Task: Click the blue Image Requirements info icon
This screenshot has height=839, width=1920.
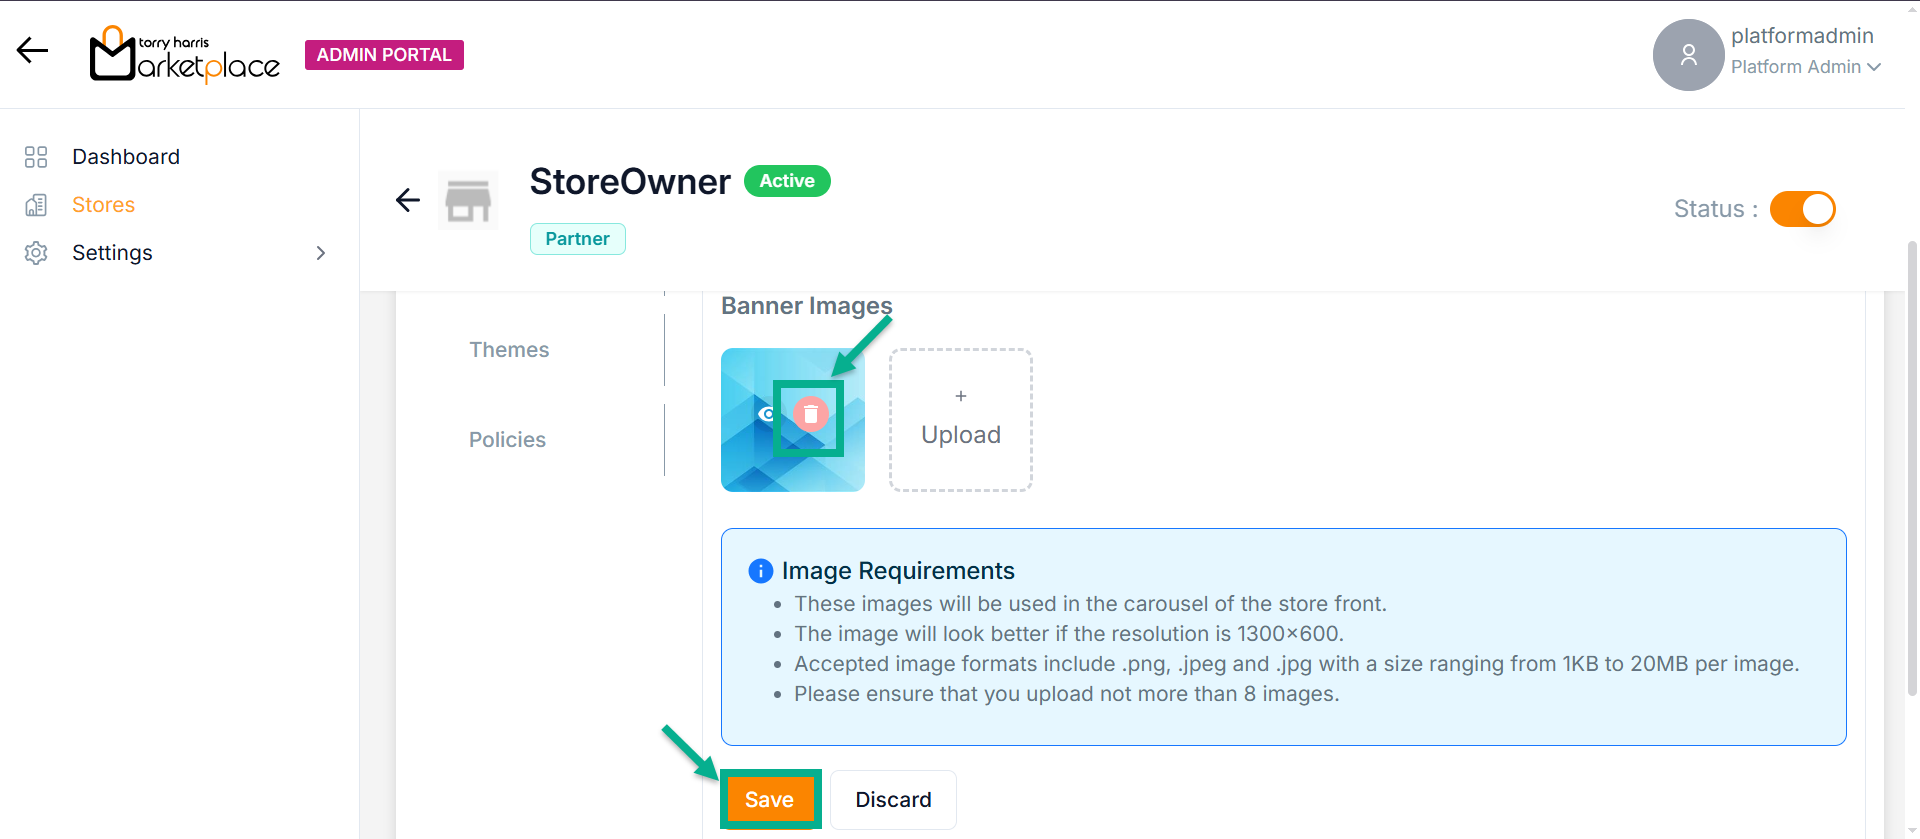Action: (x=760, y=571)
